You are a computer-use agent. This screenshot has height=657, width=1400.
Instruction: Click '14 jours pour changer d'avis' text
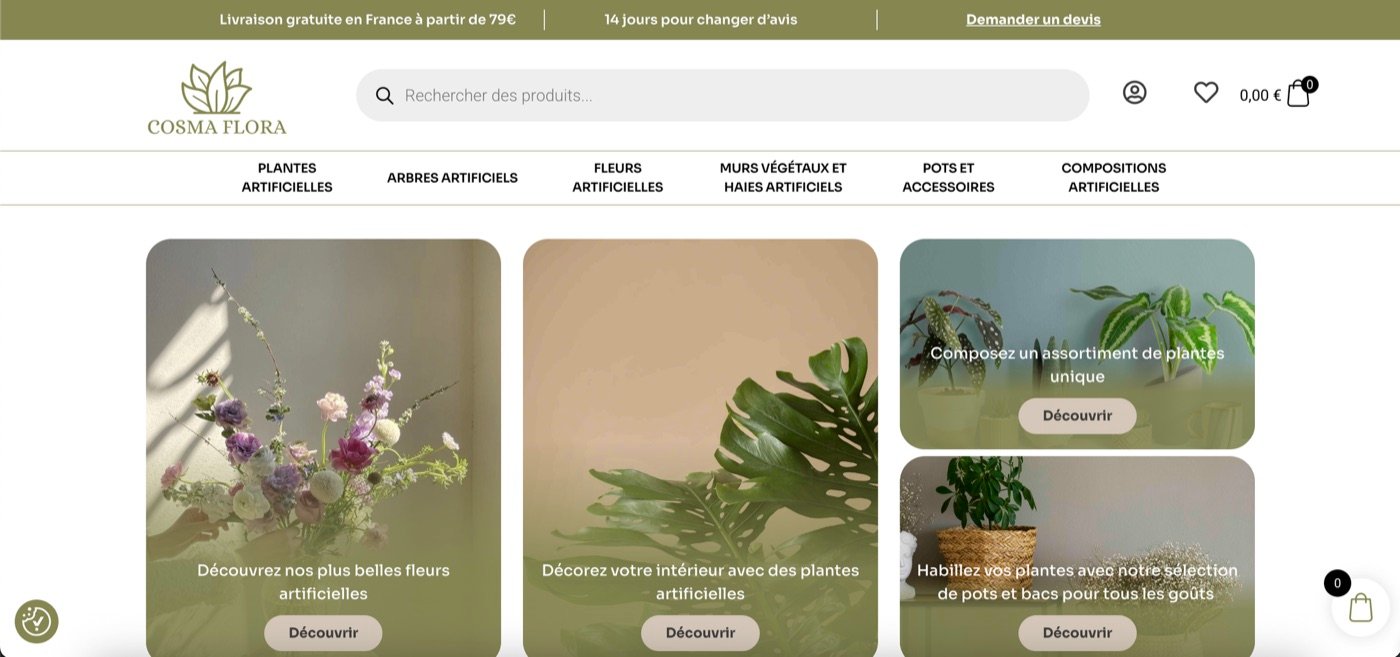(x=701, y=19)
